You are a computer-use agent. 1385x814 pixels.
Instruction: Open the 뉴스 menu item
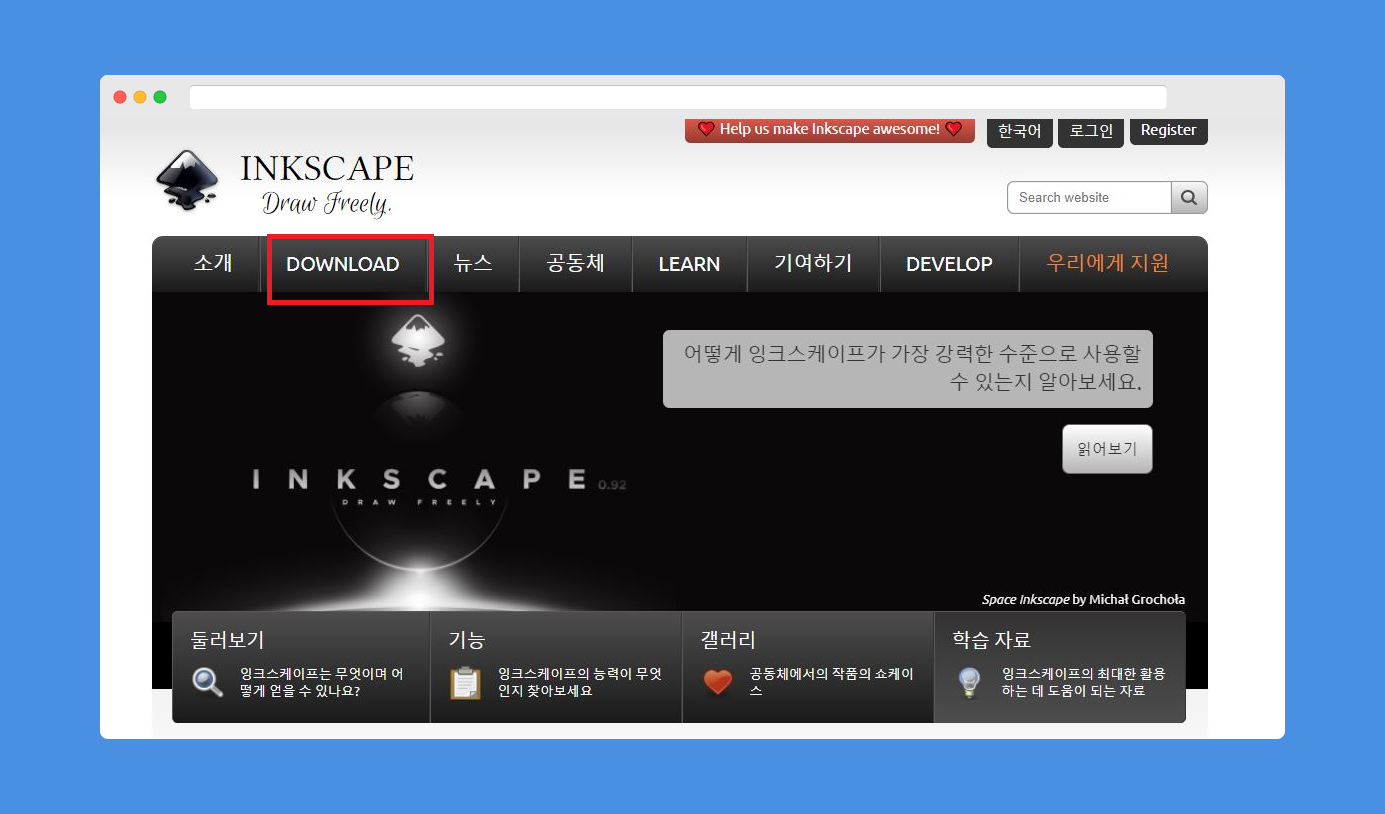[473, 264]
